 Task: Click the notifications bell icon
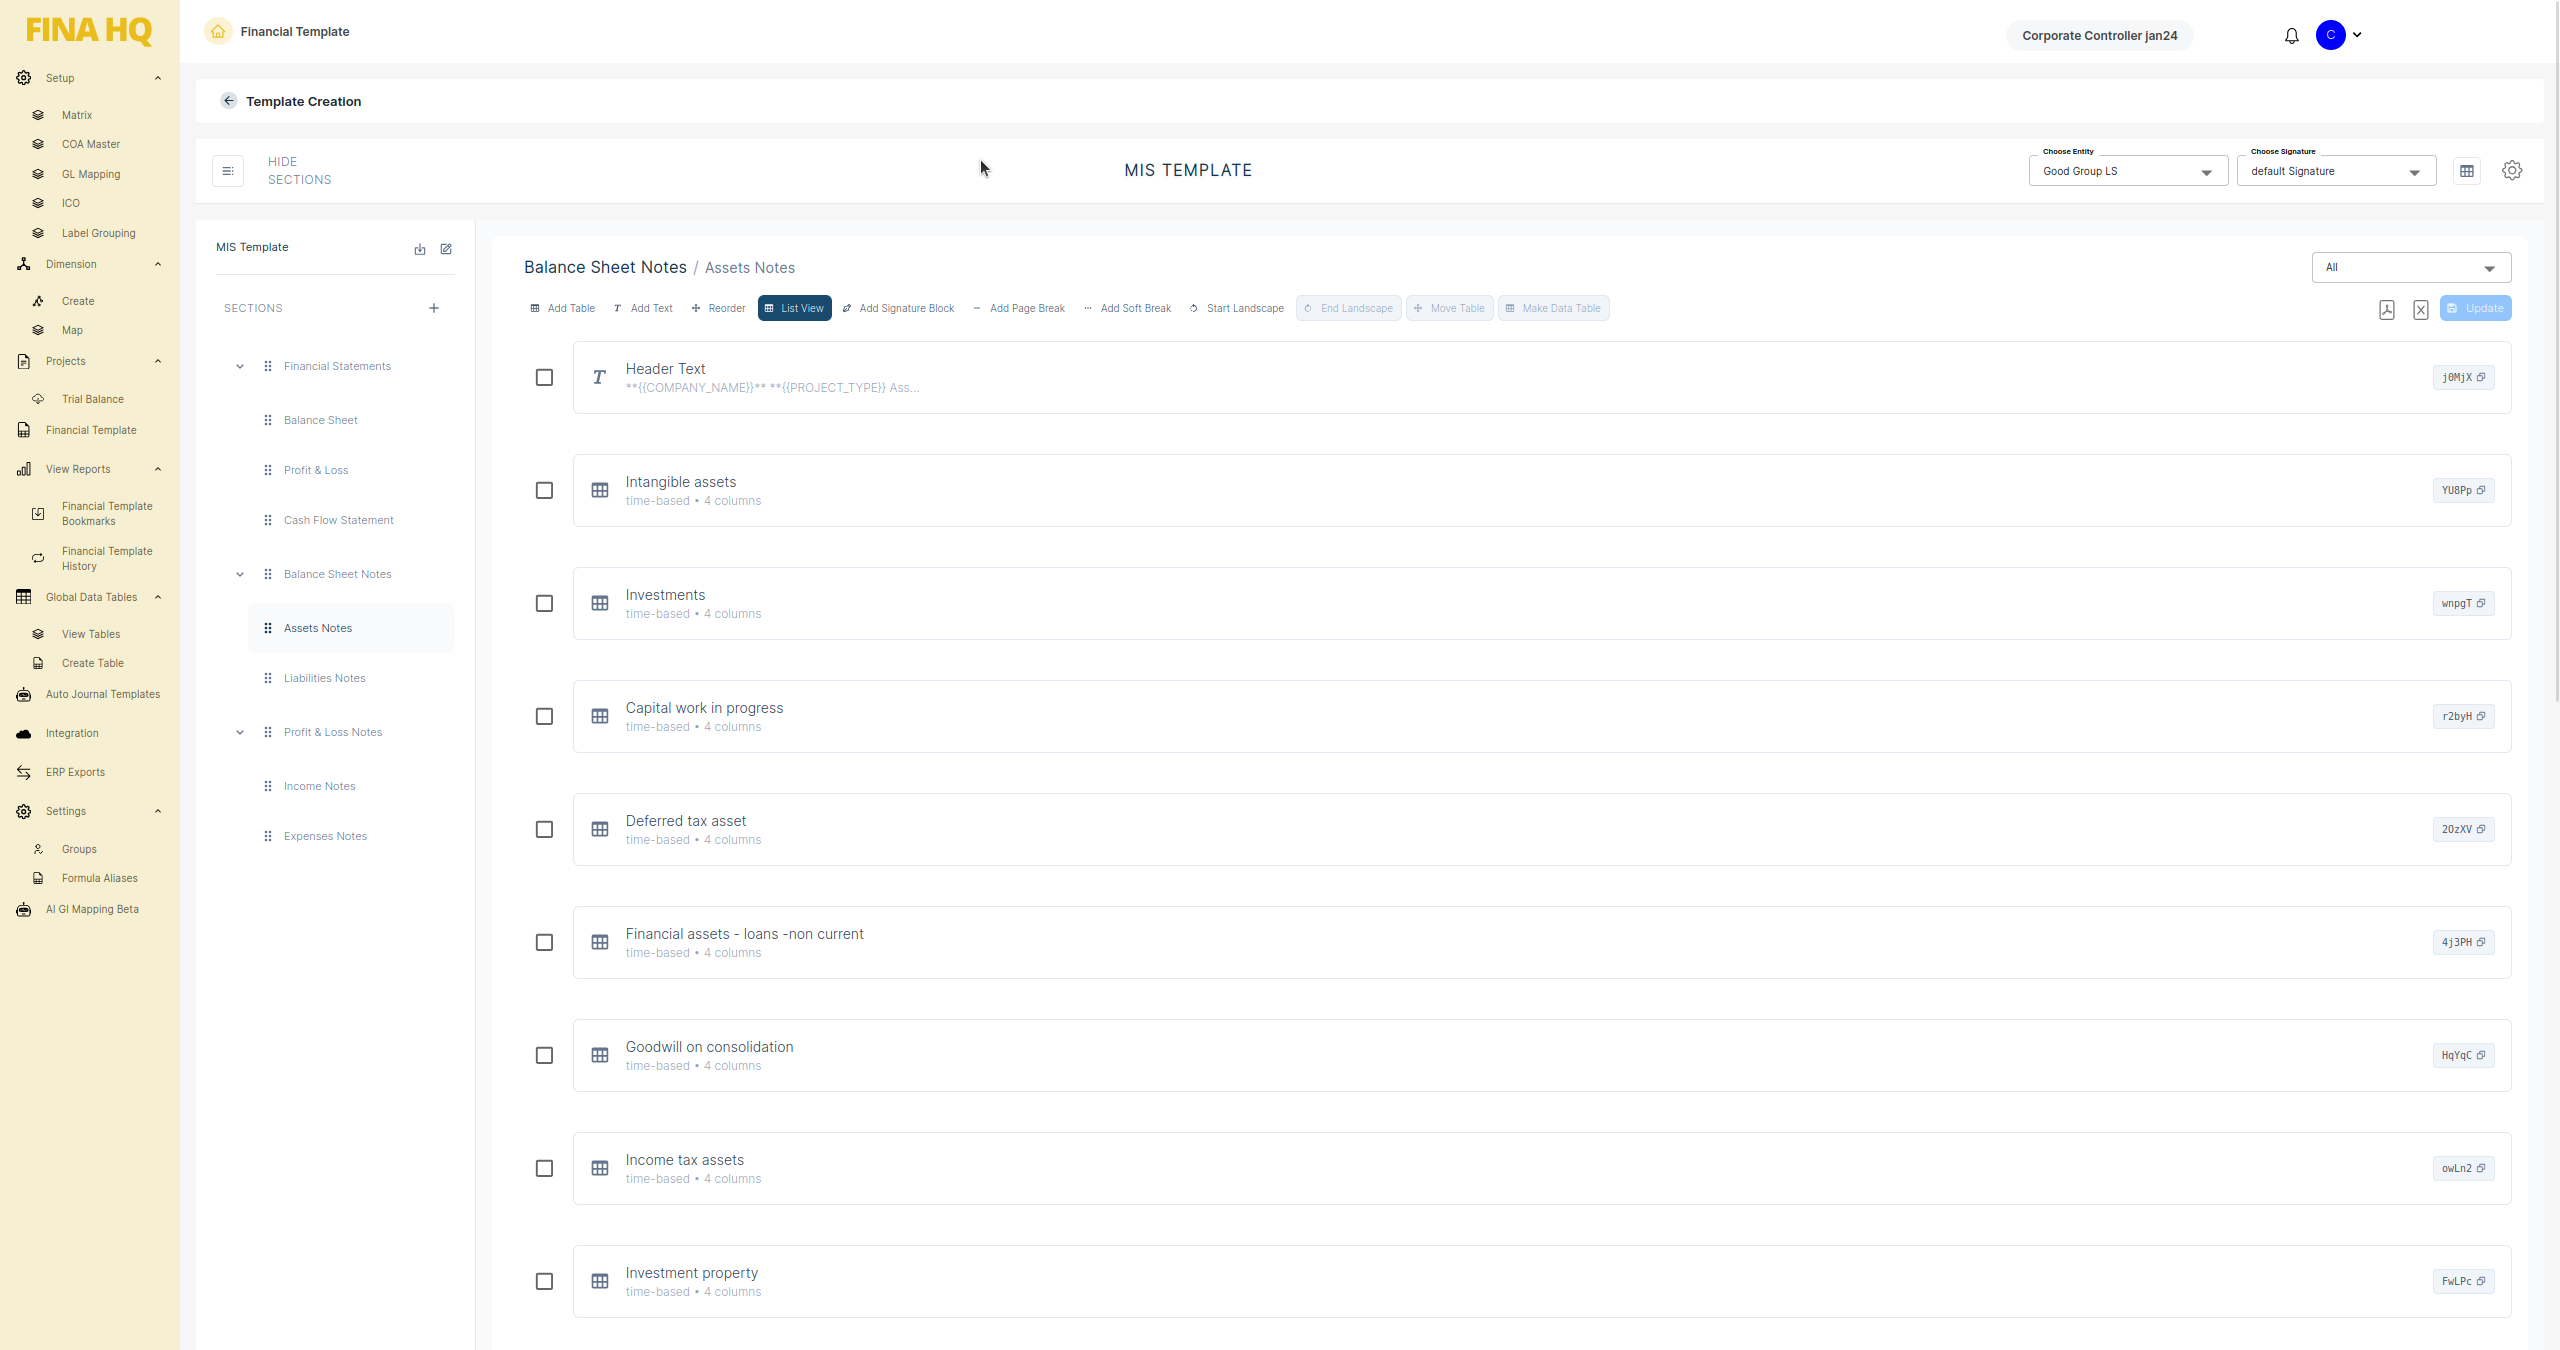[x=2291, y=36]
